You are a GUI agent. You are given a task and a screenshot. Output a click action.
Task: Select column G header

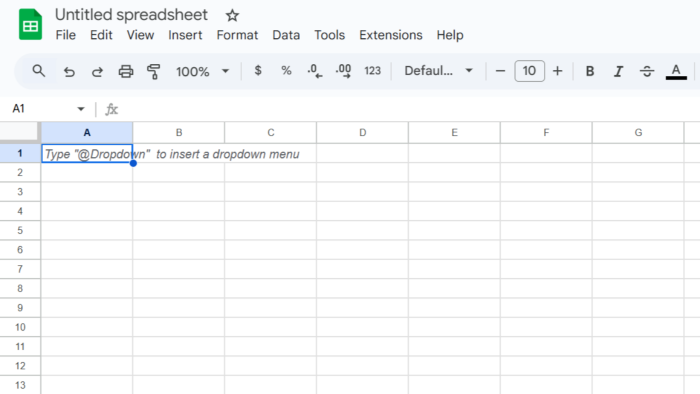coord(638,133)
